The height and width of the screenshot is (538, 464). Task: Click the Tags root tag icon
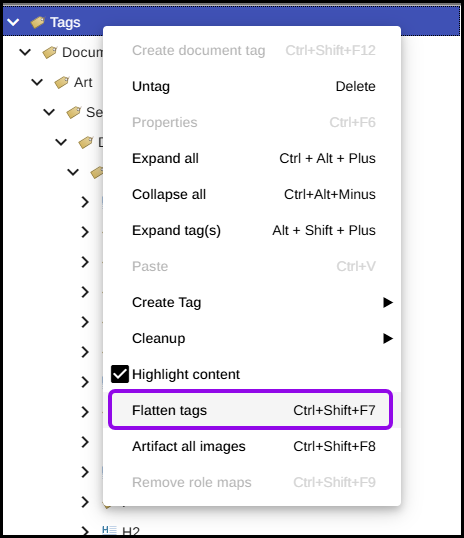37,23
